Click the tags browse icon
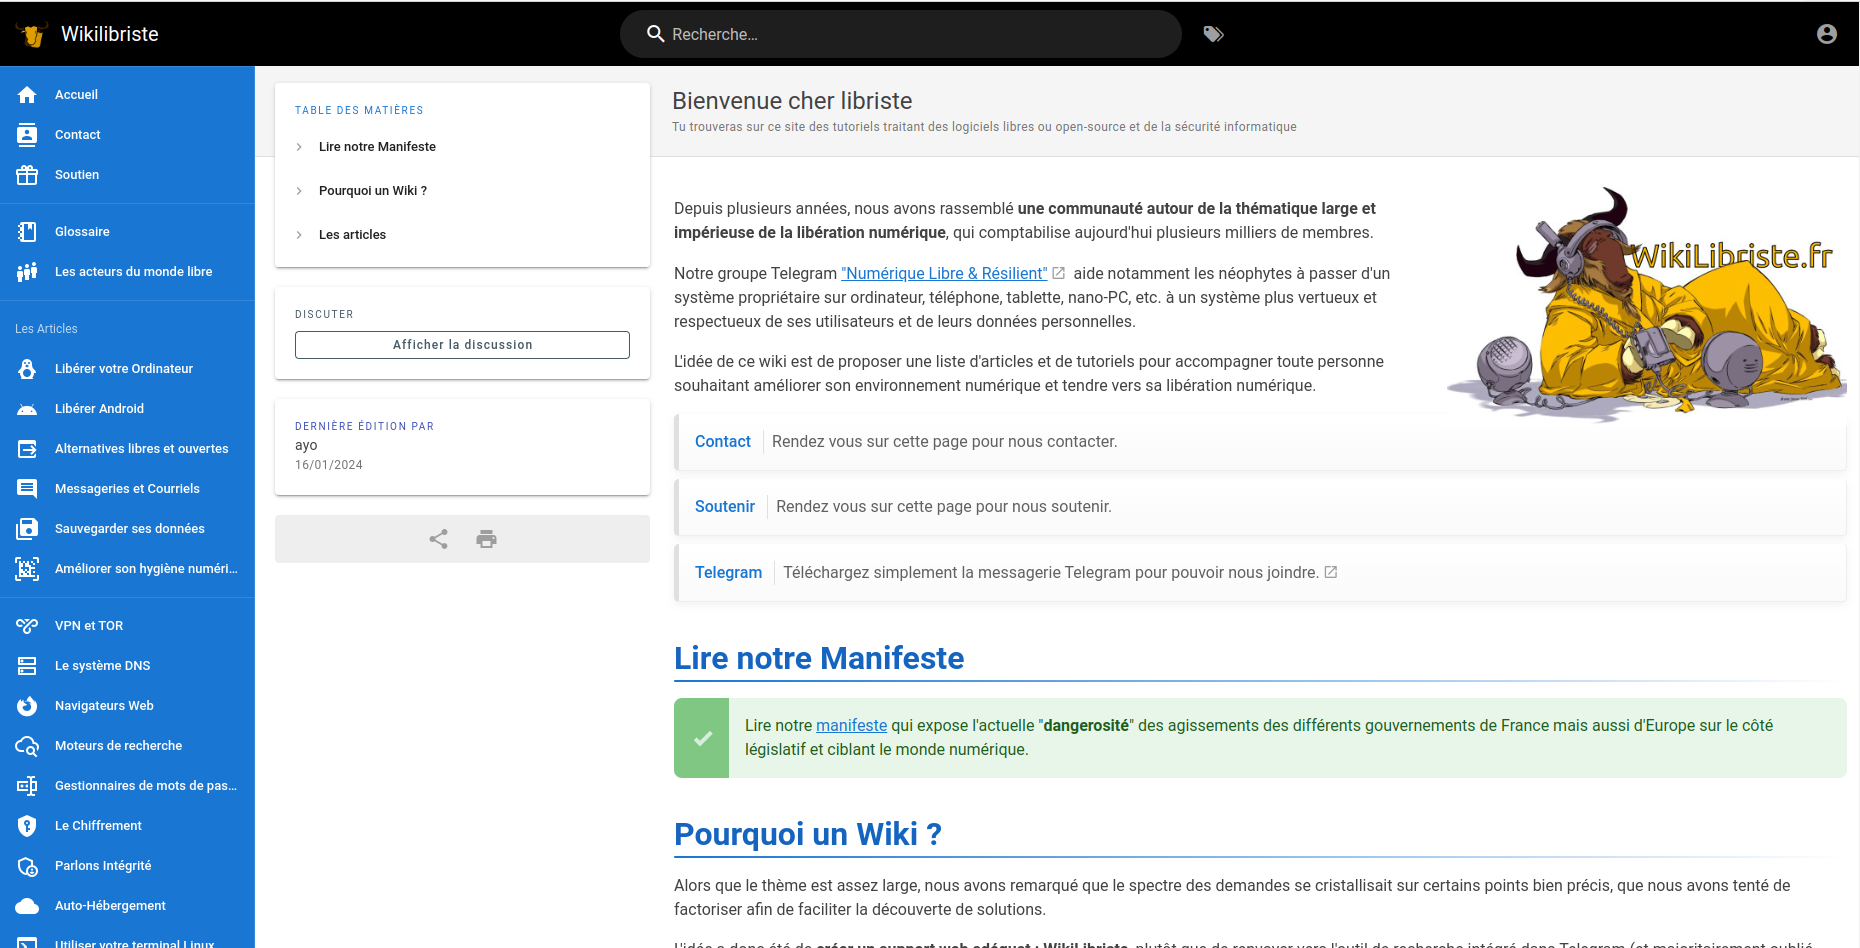This screenshot has width=1860, height=948. click(x=1213, y=34)
